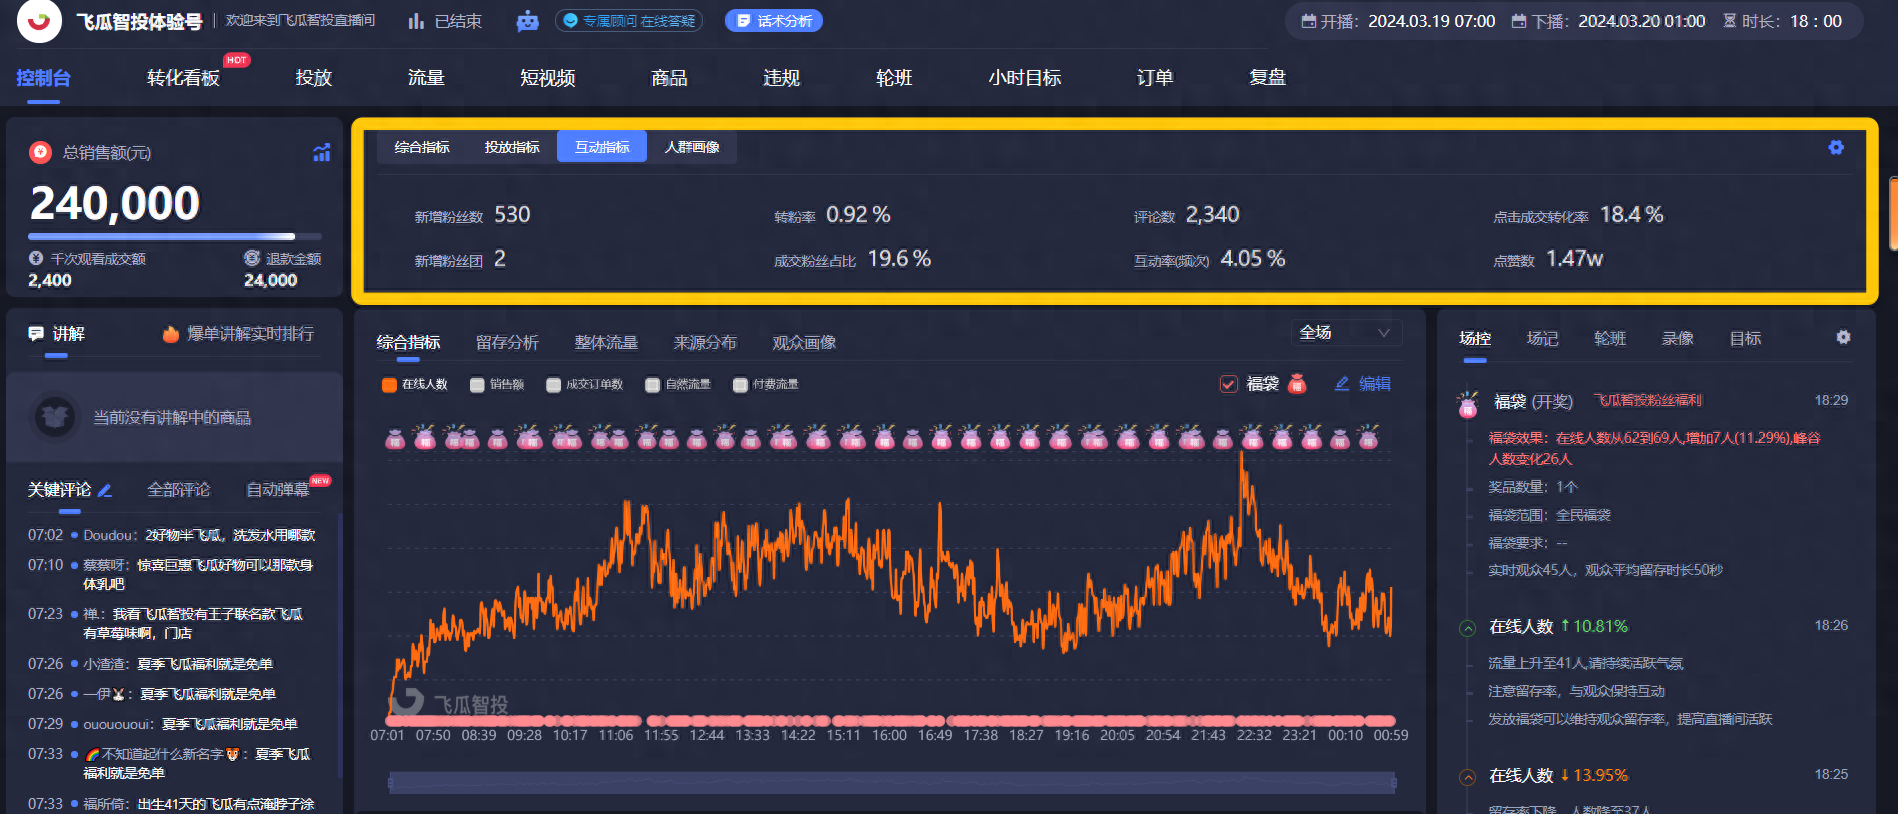Screen dimensions: 1898x814
Task: Switch chart to 来源分布
Action: 705,343
